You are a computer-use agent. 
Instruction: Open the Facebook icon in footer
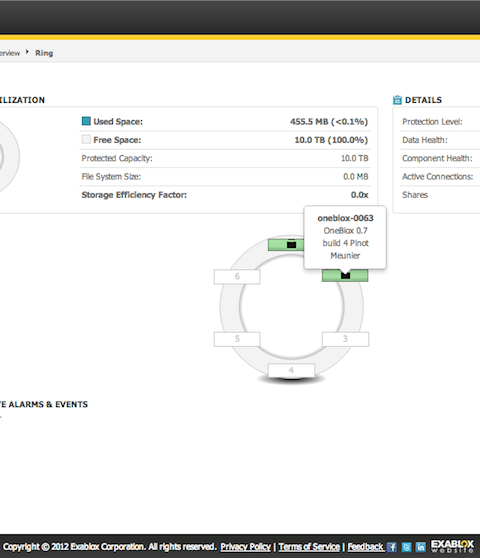pos(391,547)
